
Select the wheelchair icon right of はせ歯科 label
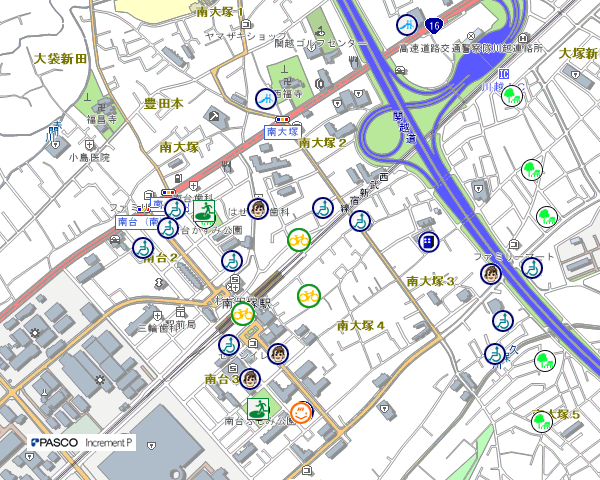[x=323, y=208]
